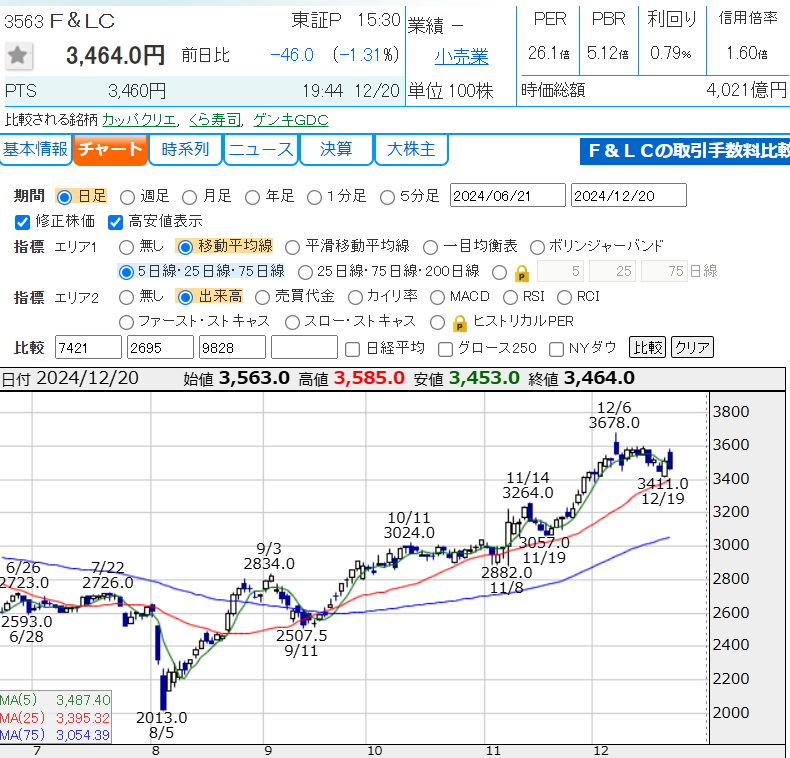Screen dimensions: 790x758
Task: Switch to the 時系列 tab
Action: coord(185,150)
